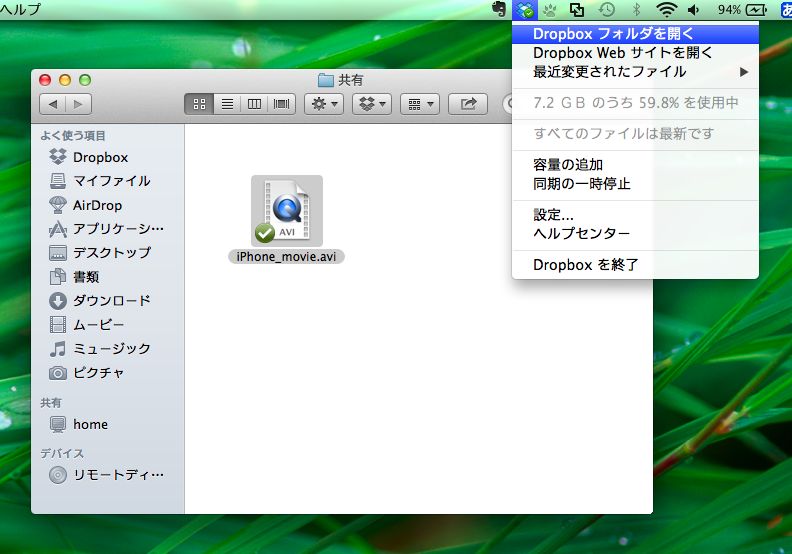The width and height of the screenshot is (792, 554).
Task: Go forward in Finder history
Action: coord(78,104)
